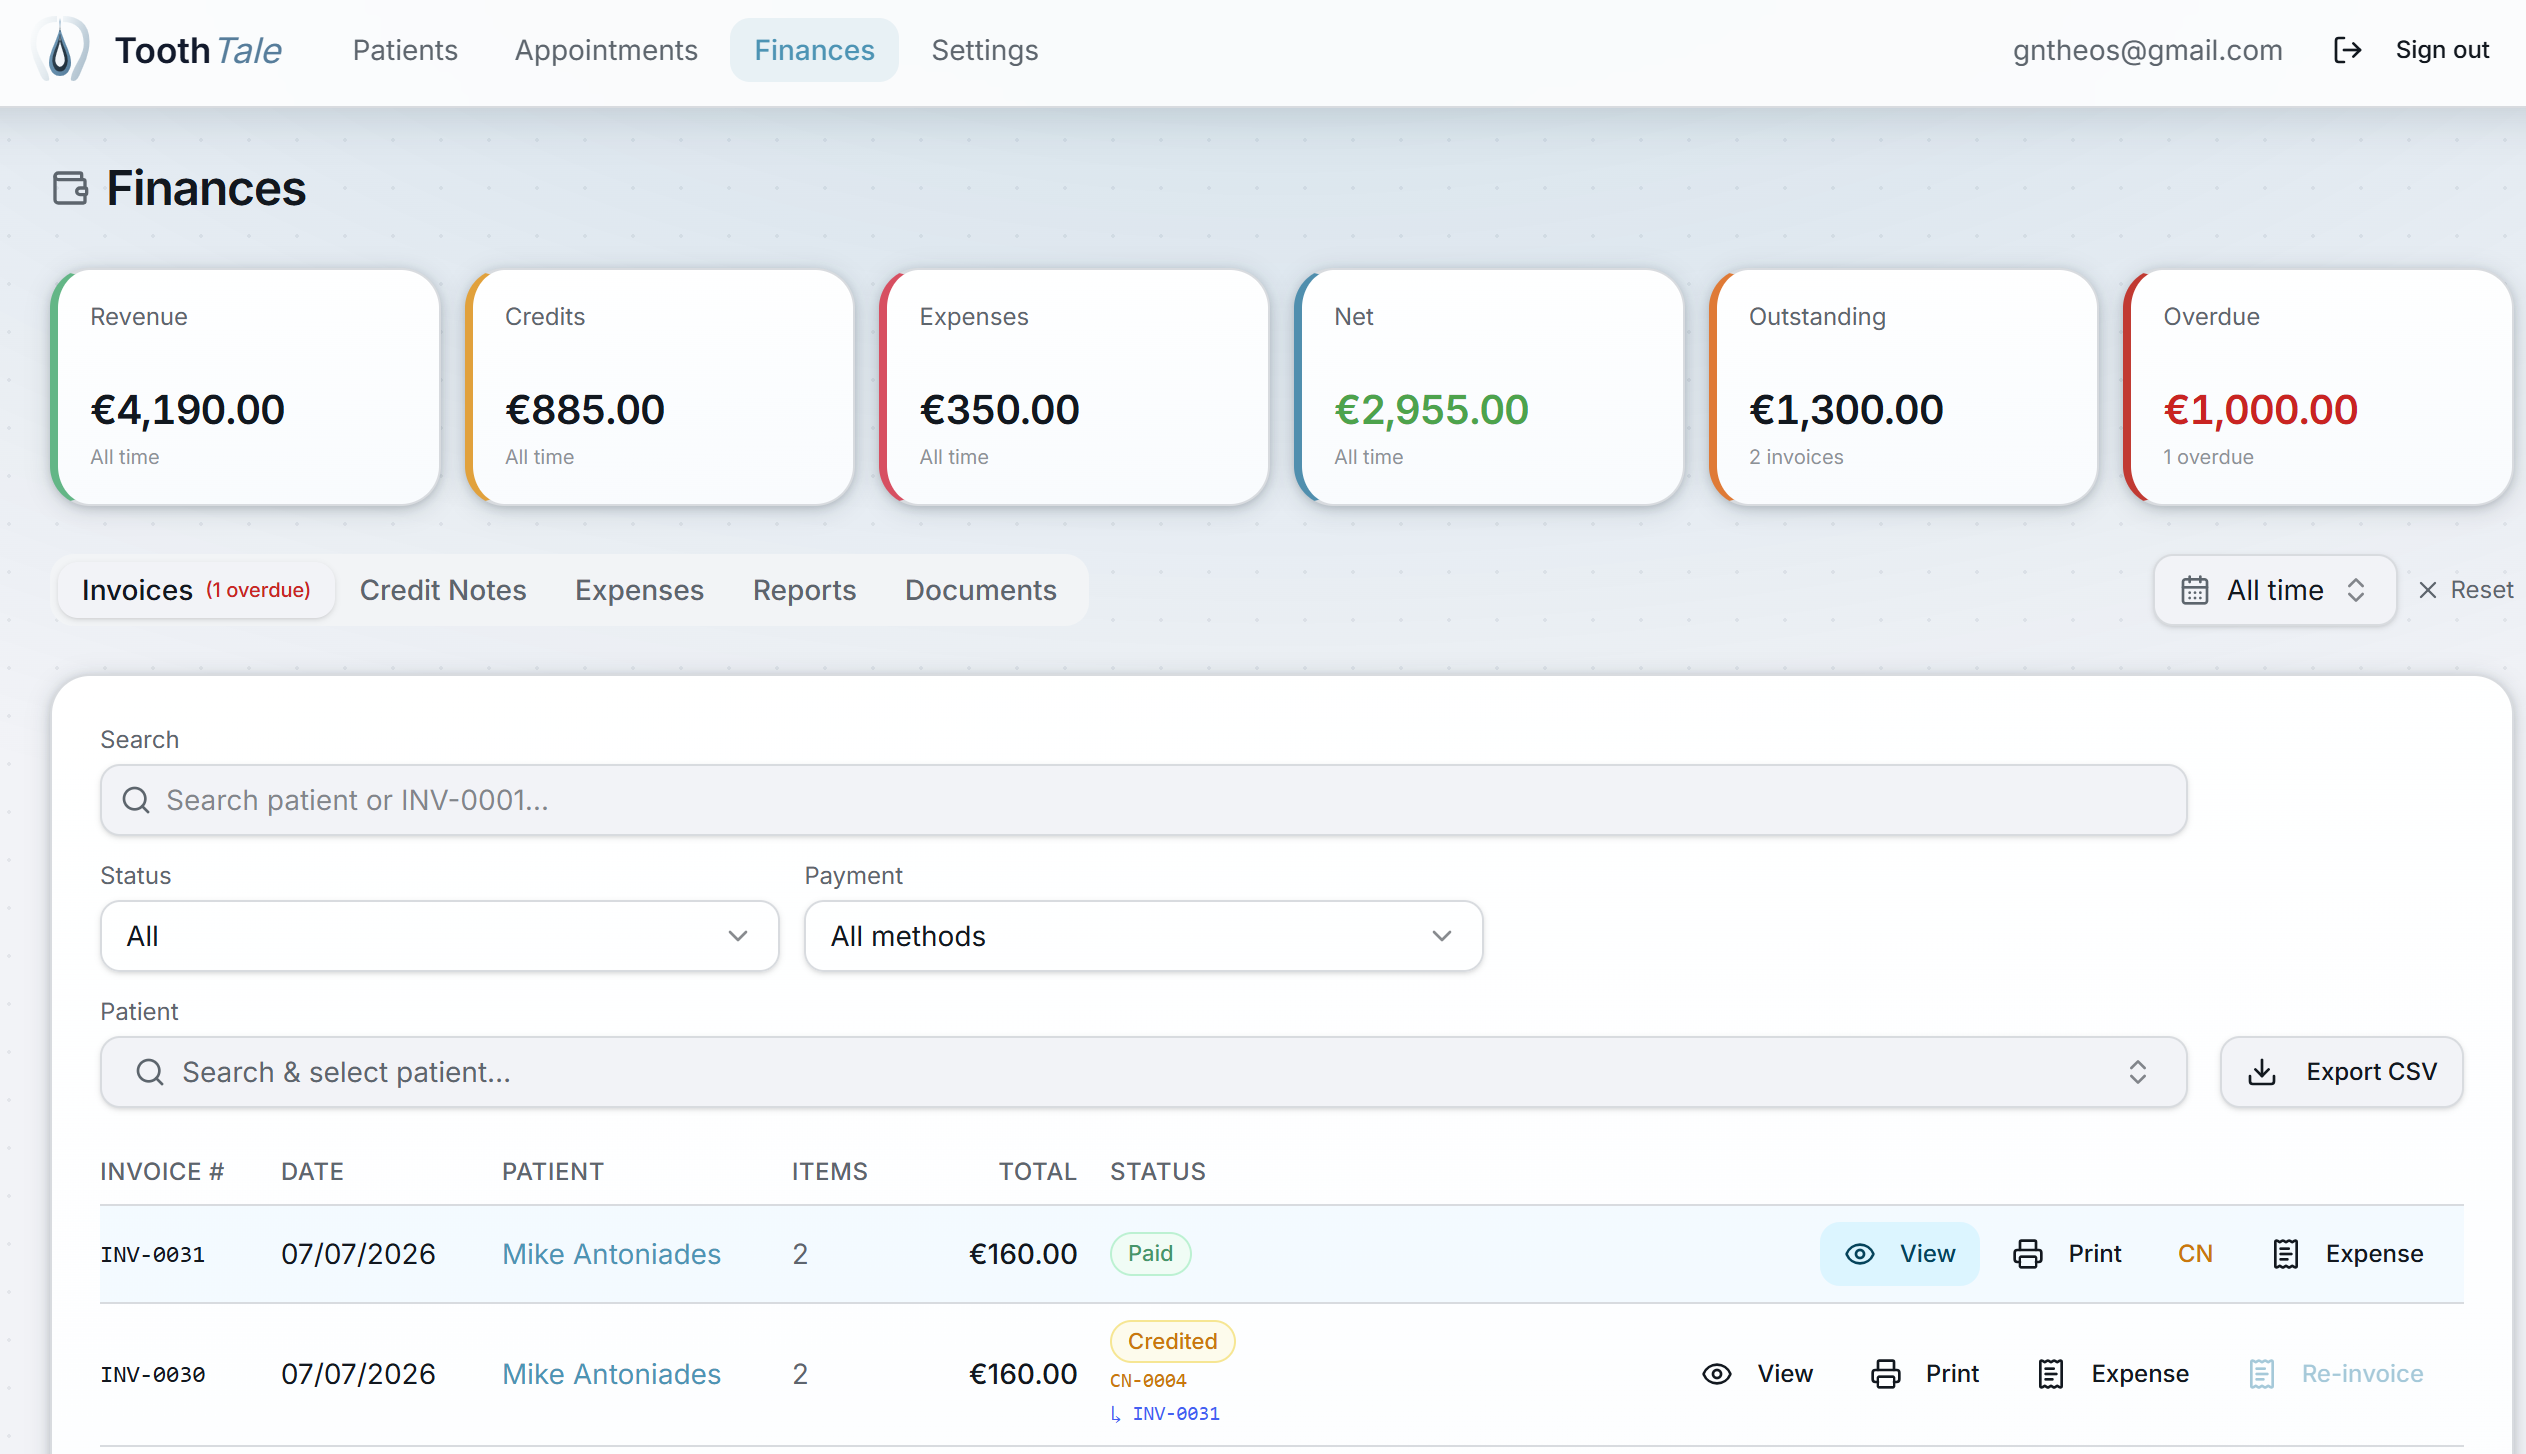
Task: Click the receipt icon for INV-0030 Expense
Action: pos(2051,1374)
